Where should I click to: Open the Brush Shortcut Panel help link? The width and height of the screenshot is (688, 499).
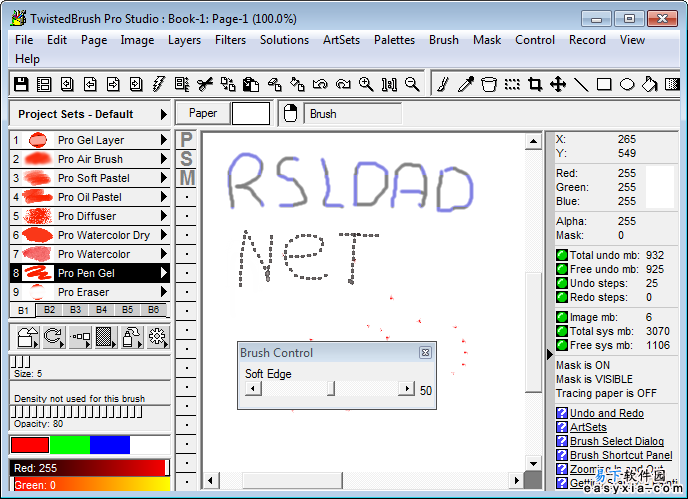tap(621, 455)
